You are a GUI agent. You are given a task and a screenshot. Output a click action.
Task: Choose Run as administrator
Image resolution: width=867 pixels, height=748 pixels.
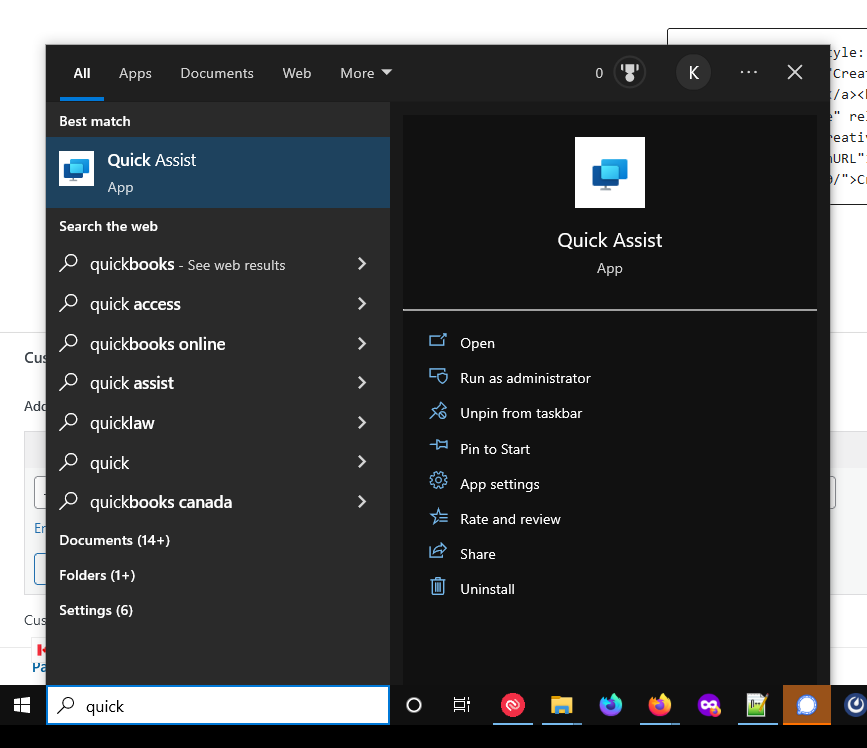[510, 378]
